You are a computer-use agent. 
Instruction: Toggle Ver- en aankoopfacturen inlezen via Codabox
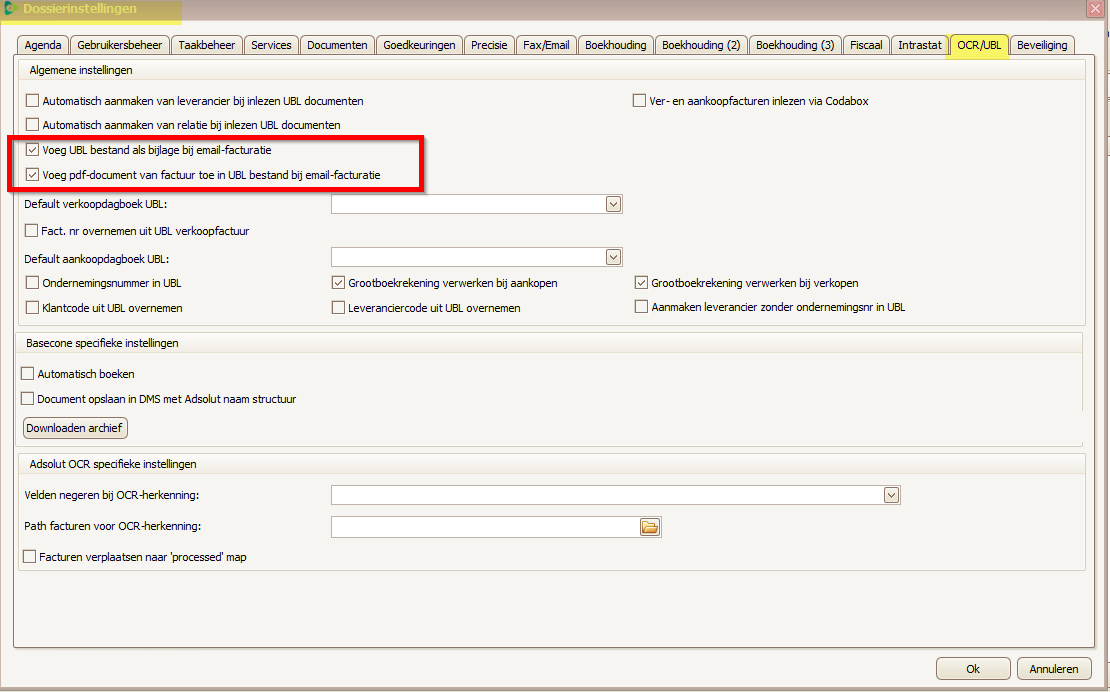640,101
